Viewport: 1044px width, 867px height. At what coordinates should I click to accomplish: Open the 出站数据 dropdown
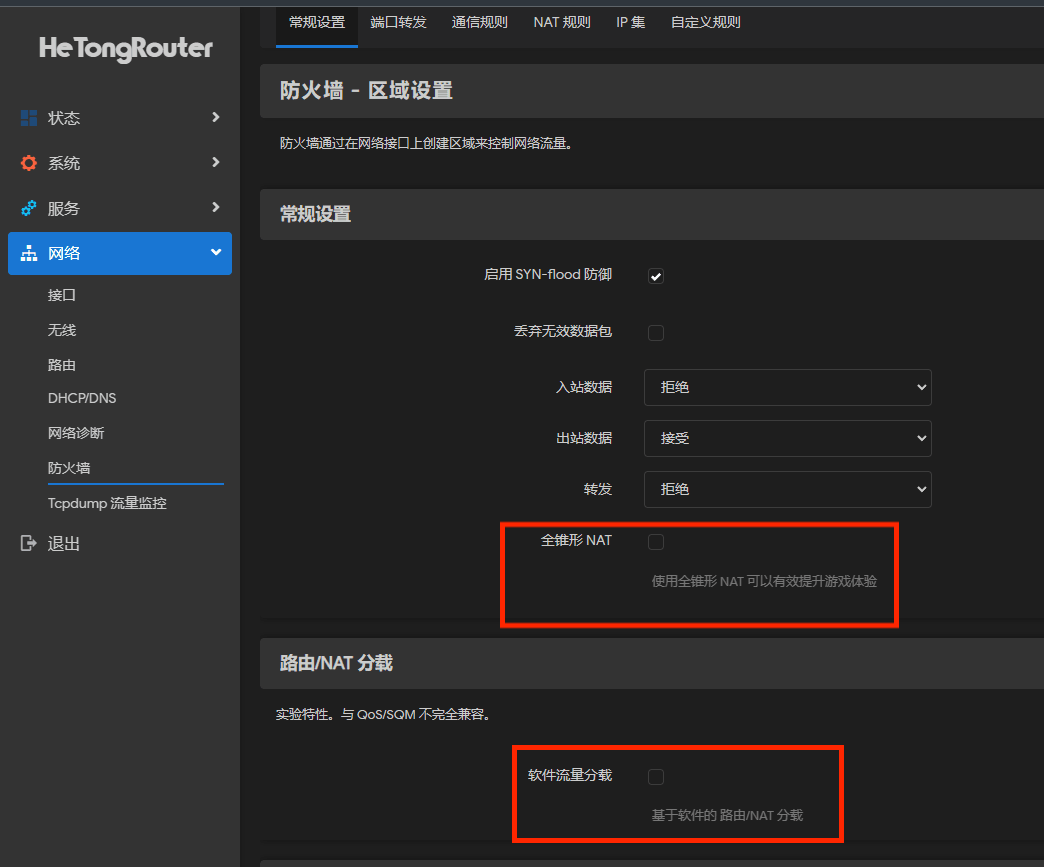pos(787,438)
